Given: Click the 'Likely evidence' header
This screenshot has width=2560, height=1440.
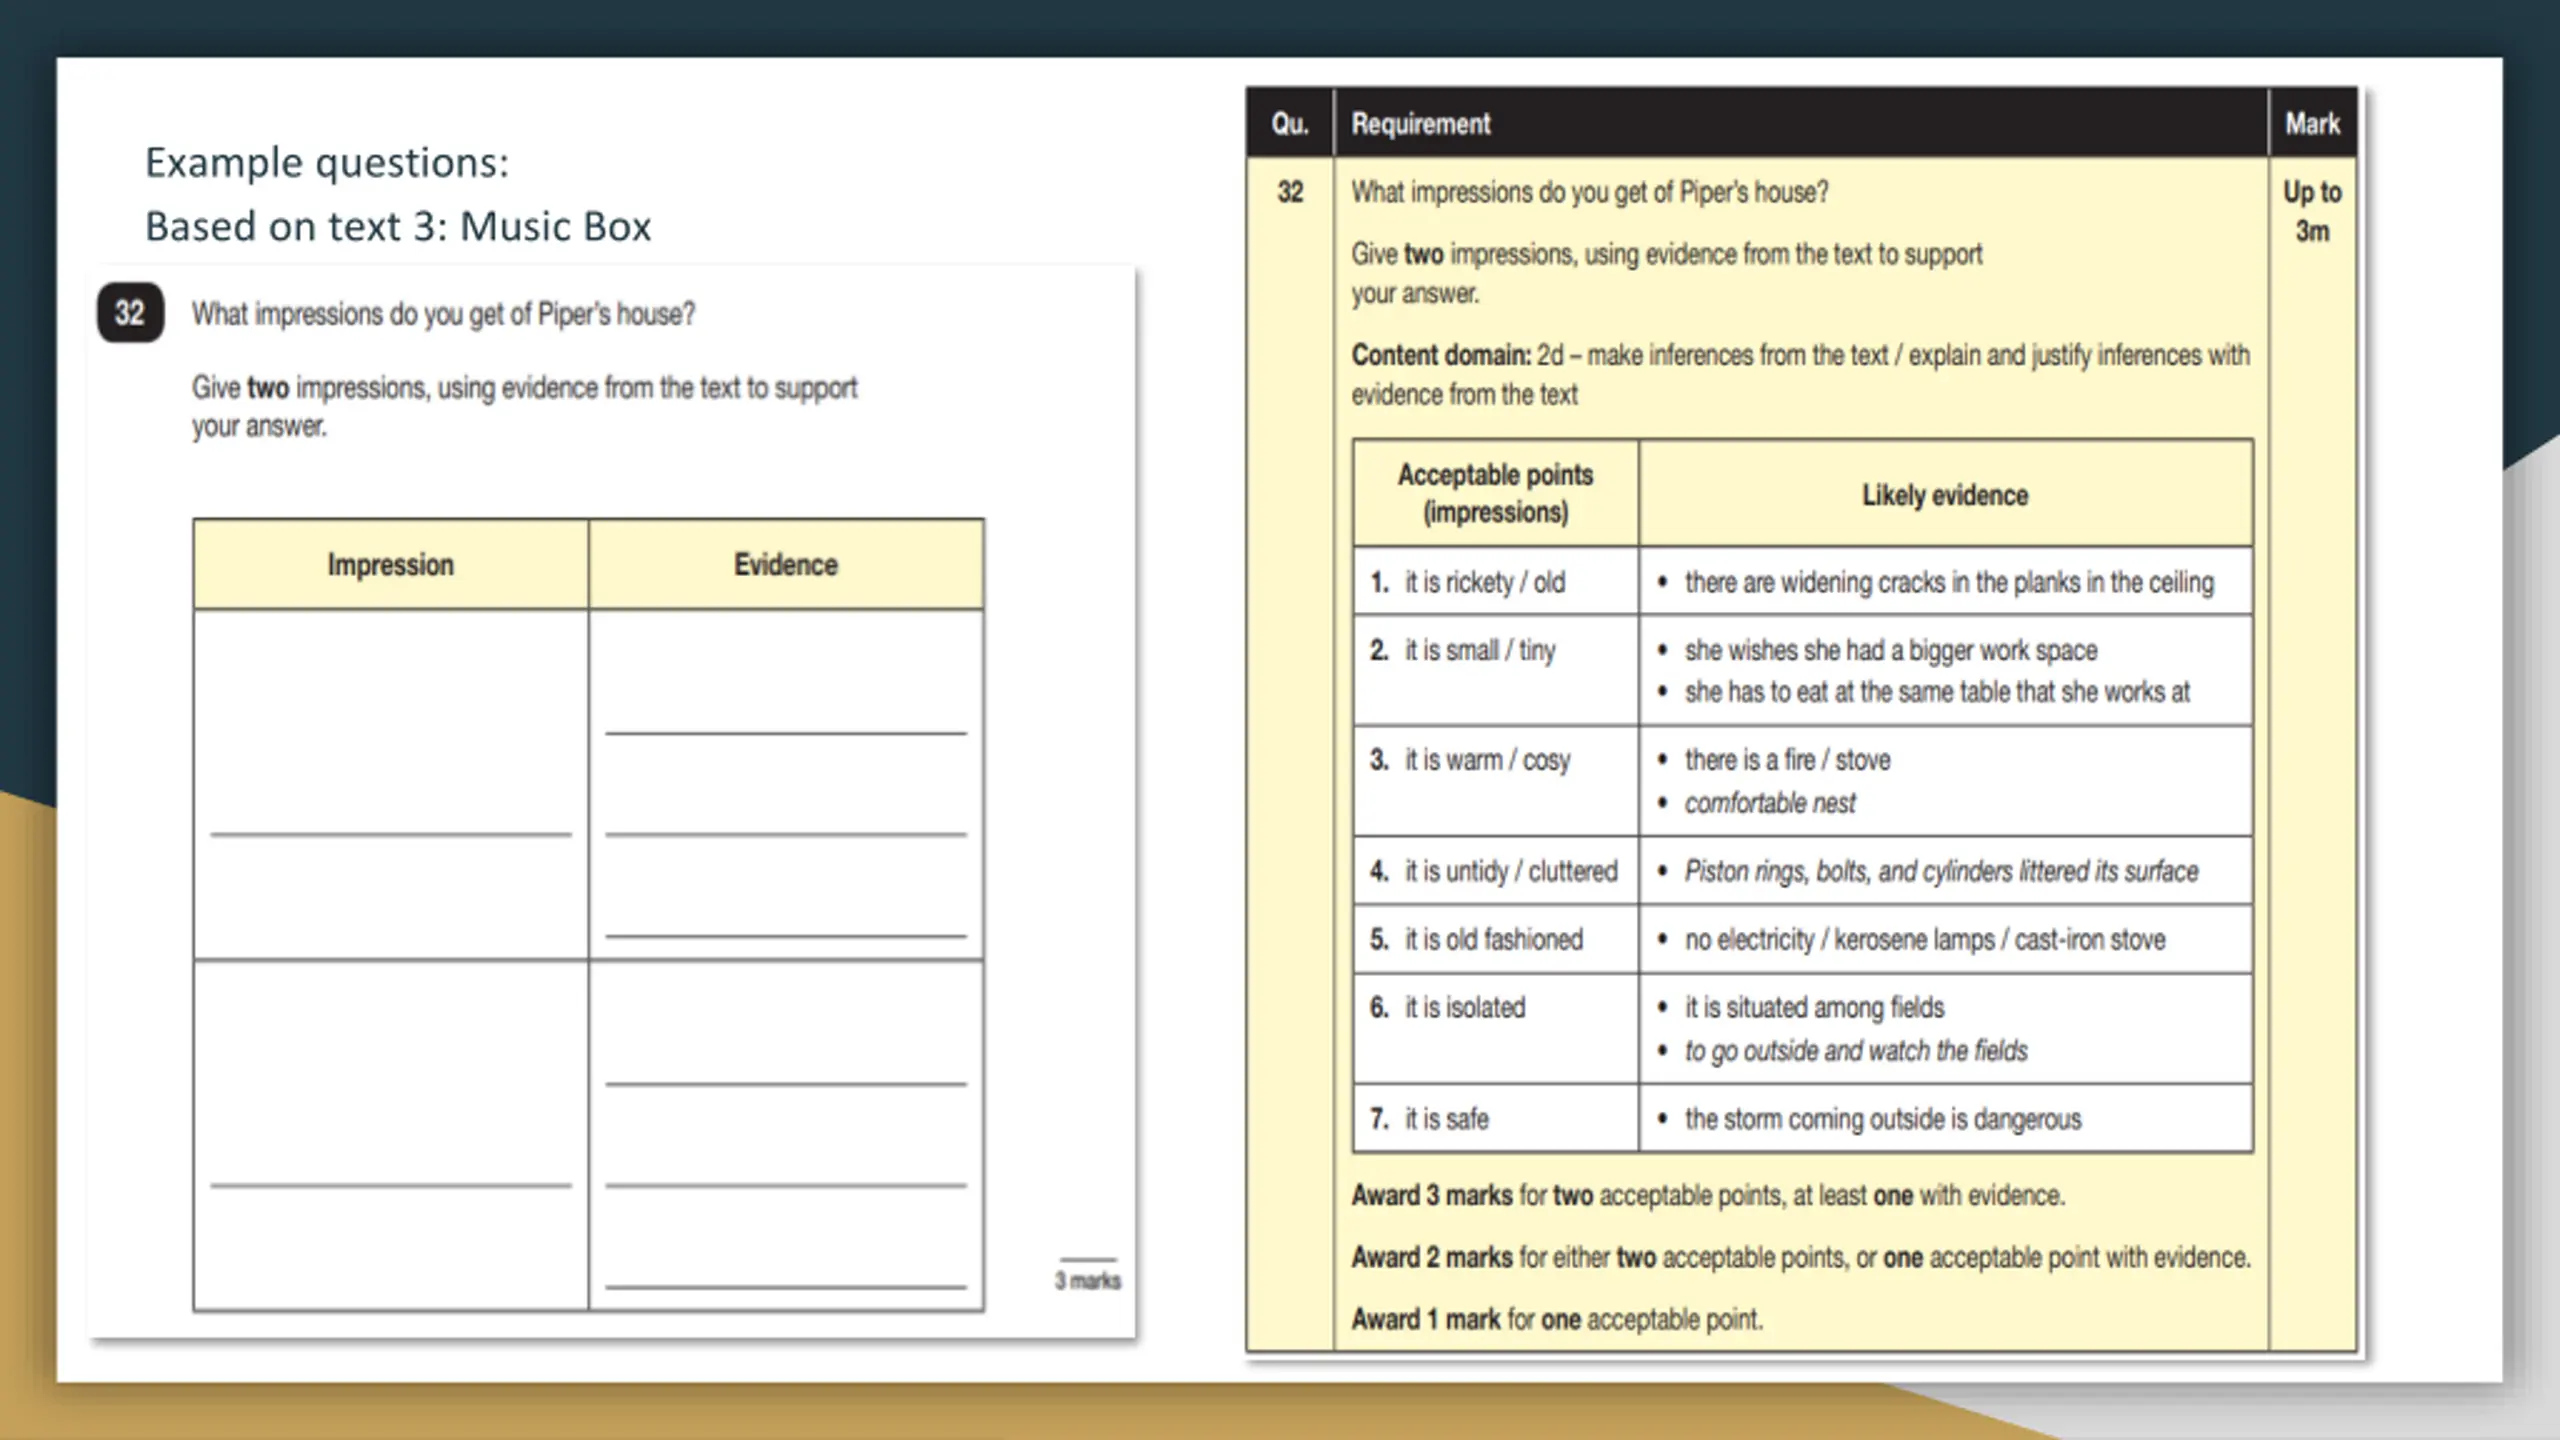Looking at the screenshot, I should tap(1945, 495).
